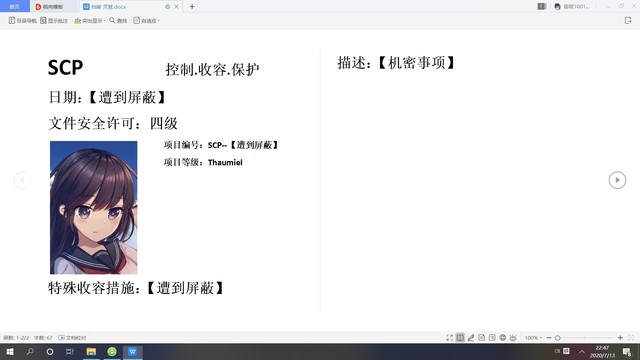
Task: Switch to web layout globe icon
Action: coord(502,338)
